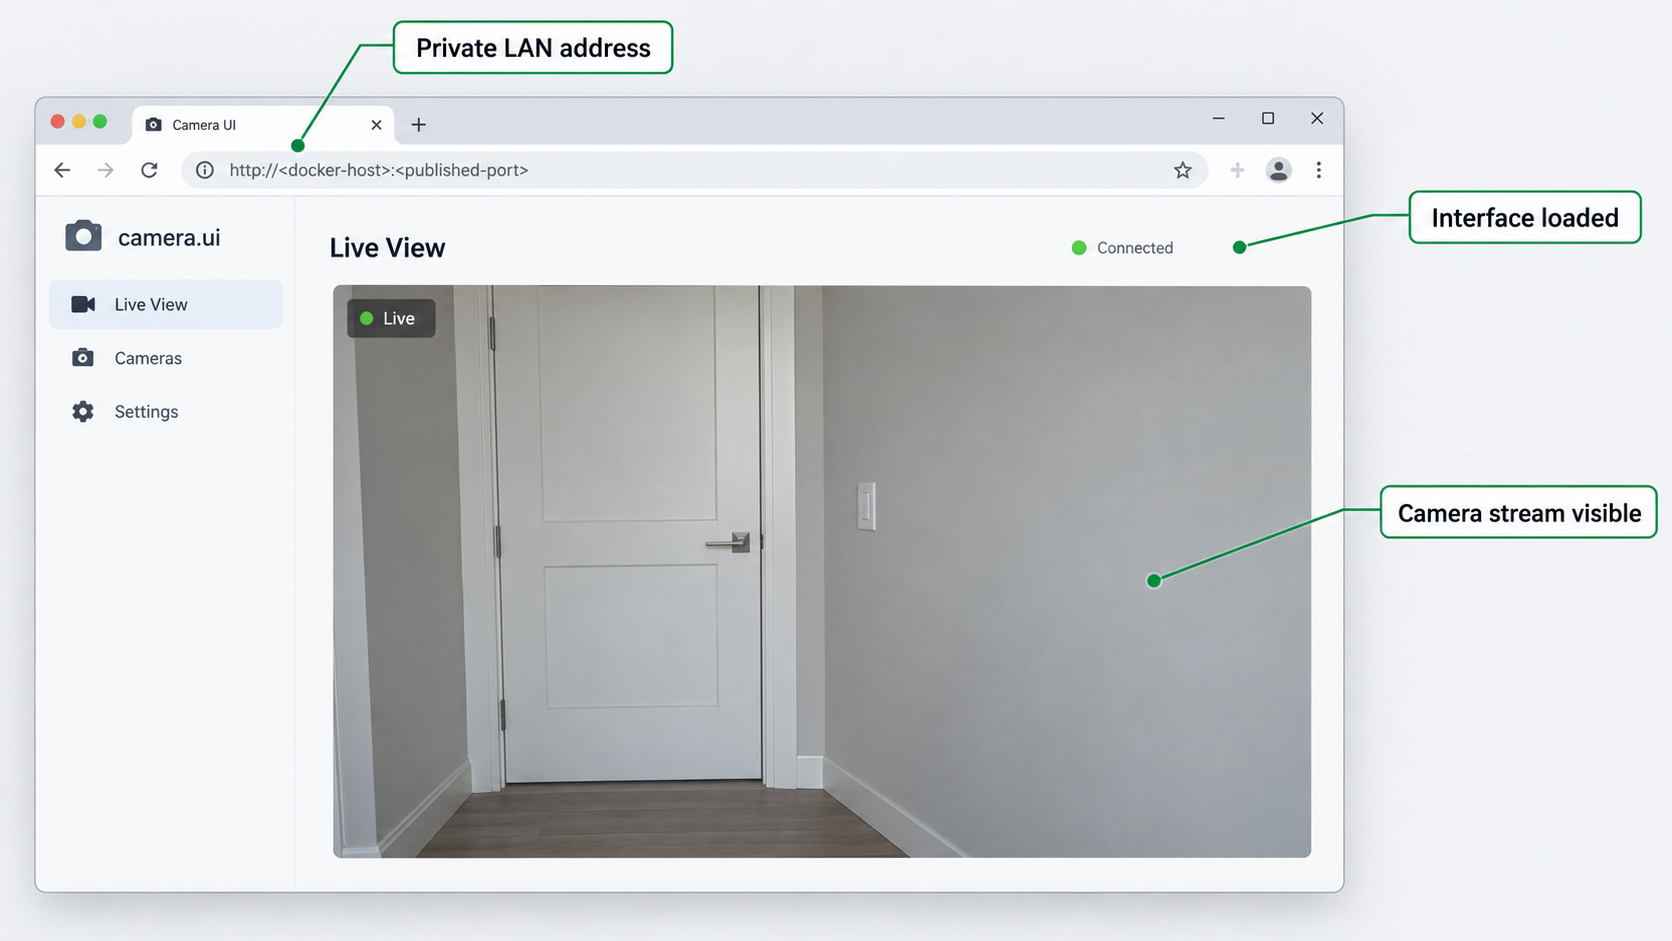Click the Settings gear icon

pyautogui.click(x=83, y=411)
